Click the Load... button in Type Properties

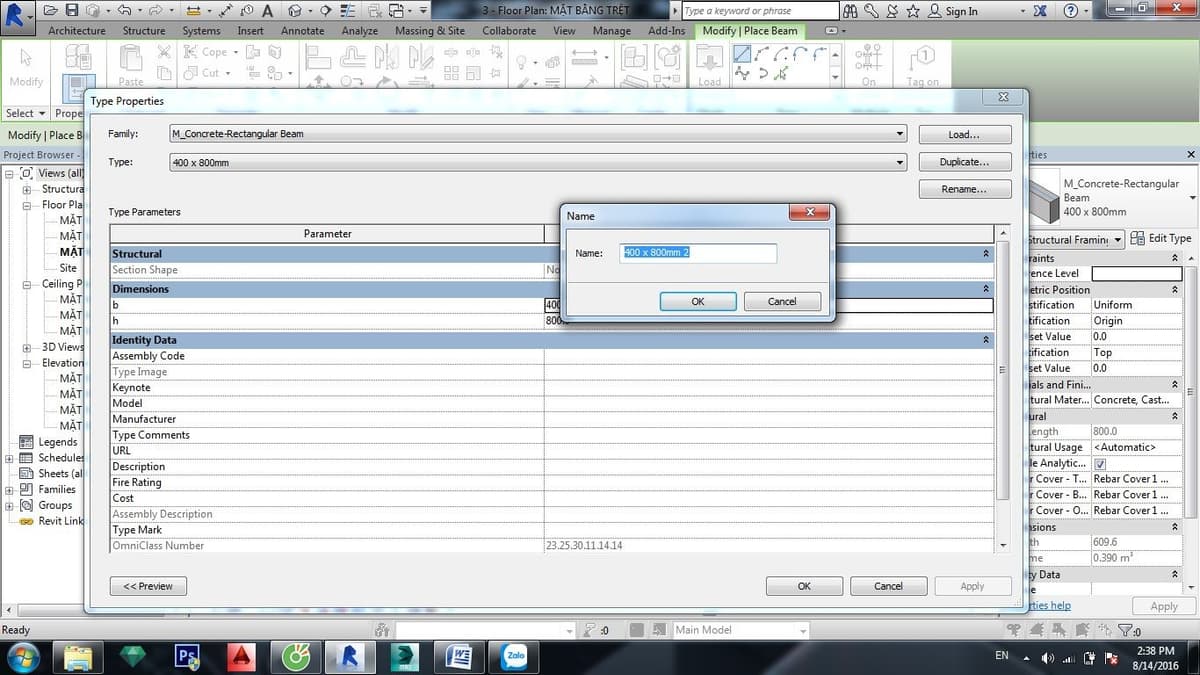tap(965, 134)
